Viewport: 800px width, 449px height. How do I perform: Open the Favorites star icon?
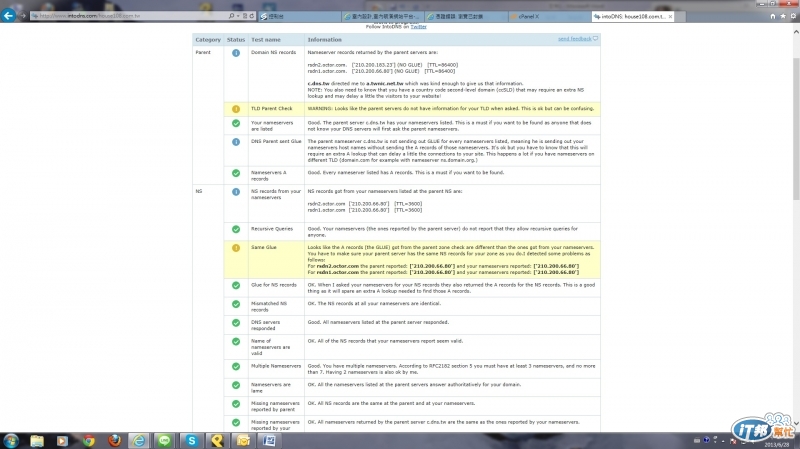click(783, 16)
